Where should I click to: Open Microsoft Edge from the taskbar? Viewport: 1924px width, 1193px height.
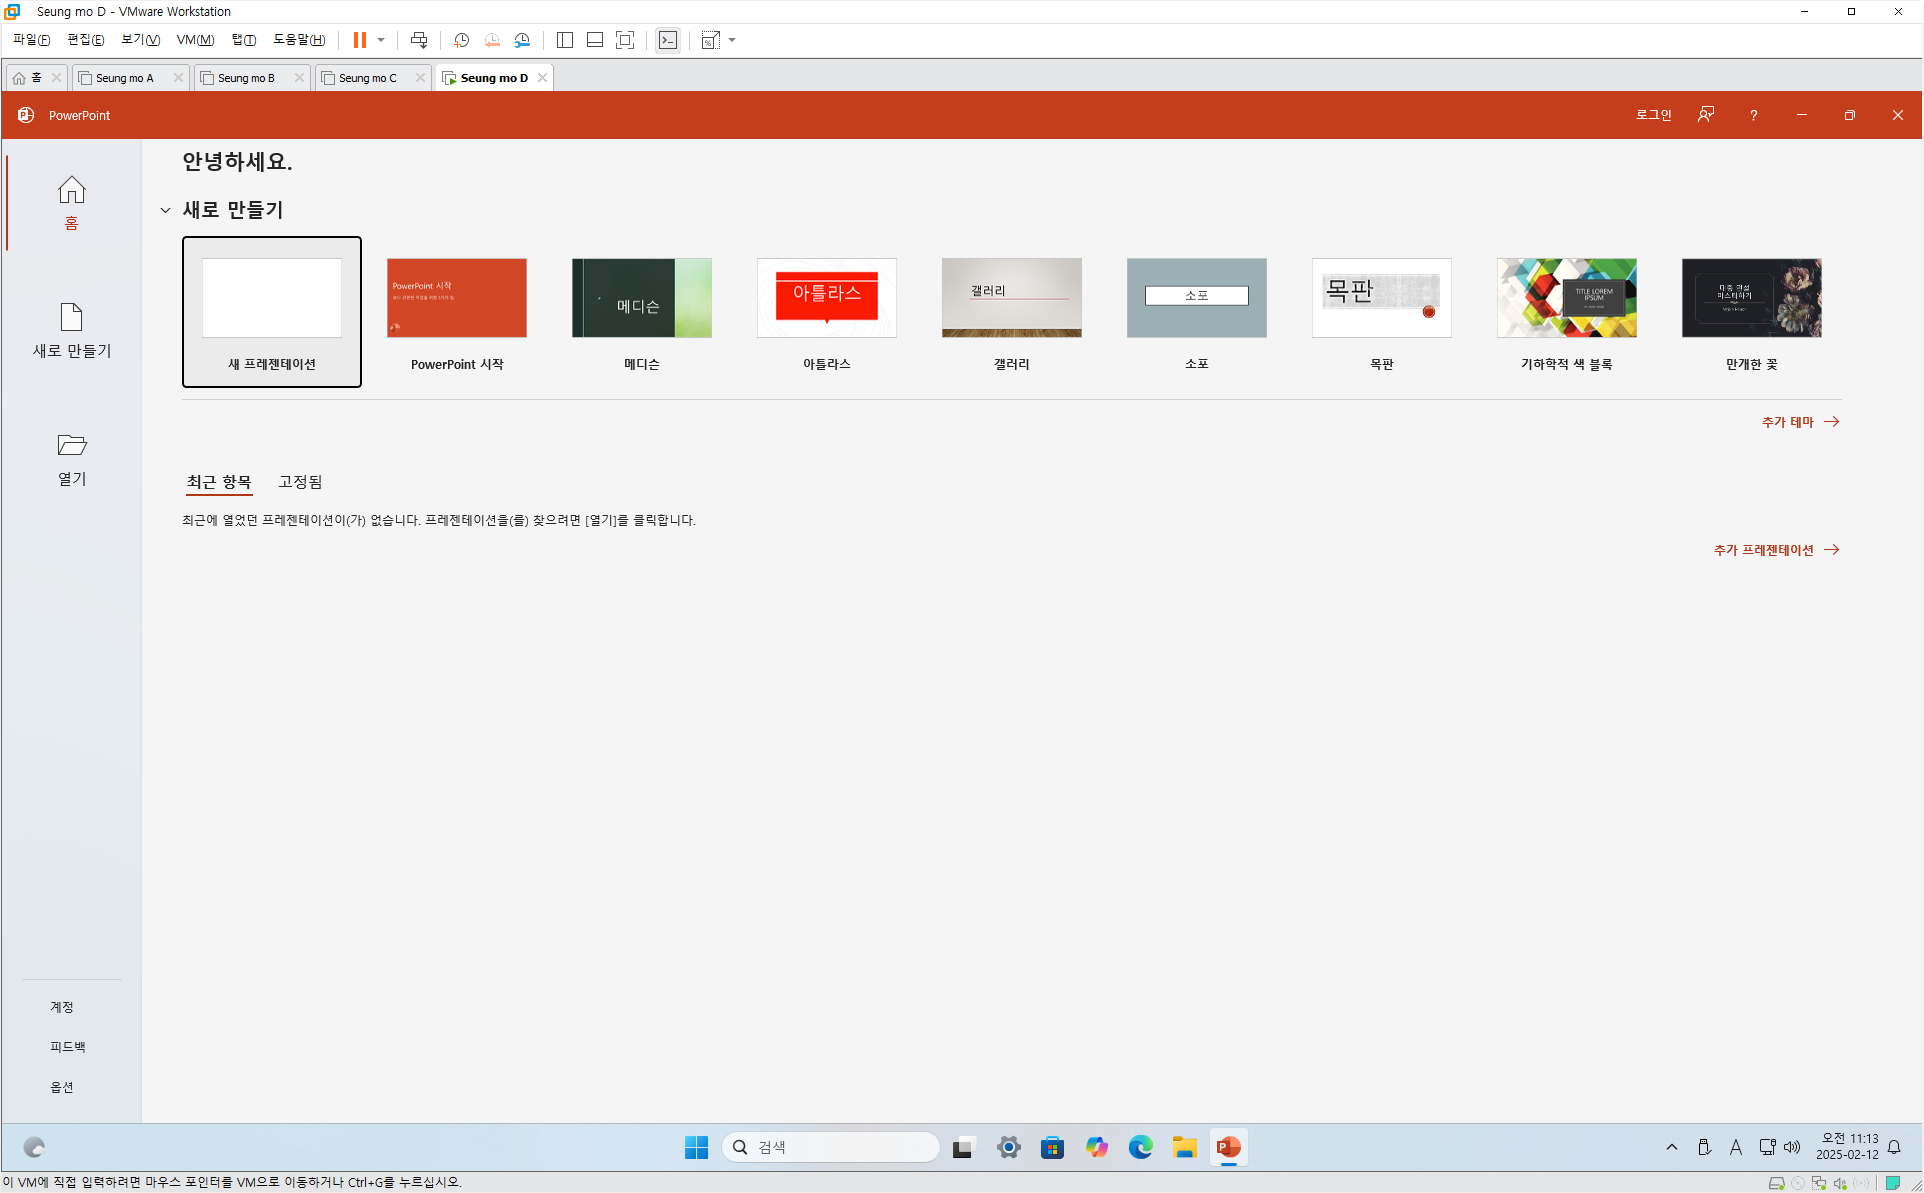1140,1147
